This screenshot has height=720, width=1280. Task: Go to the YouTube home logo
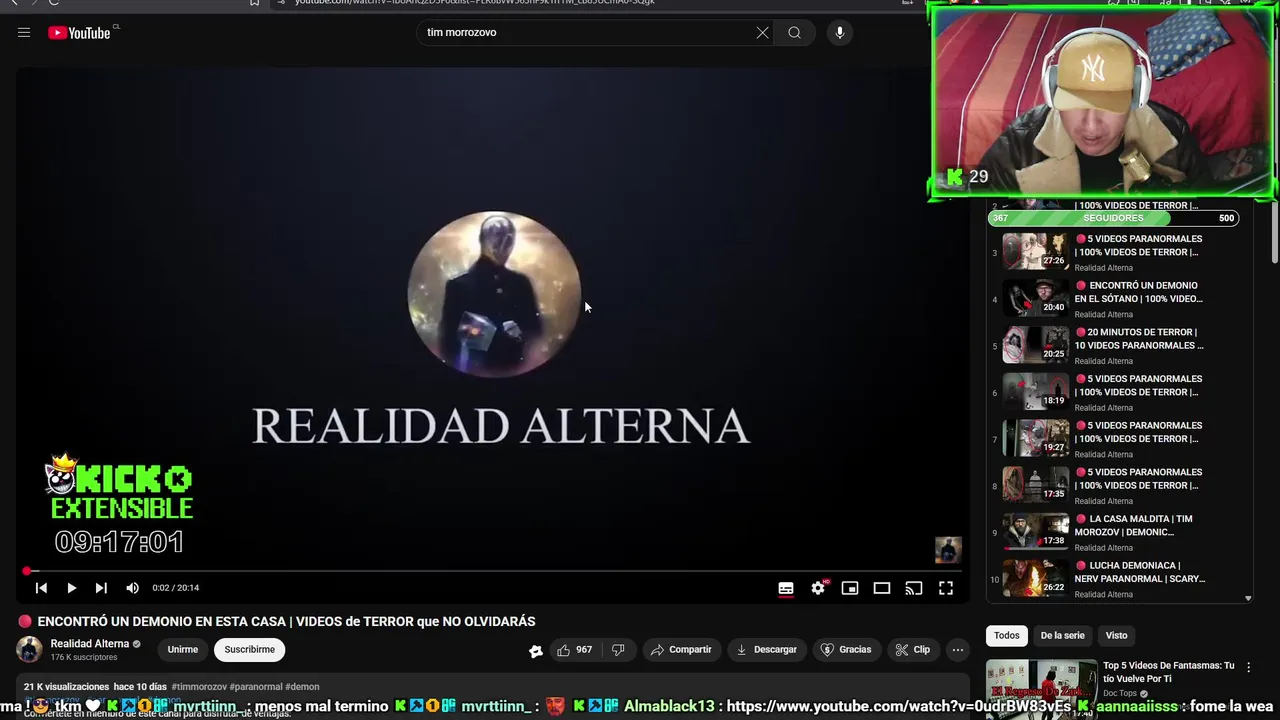(x=79, y=33)
